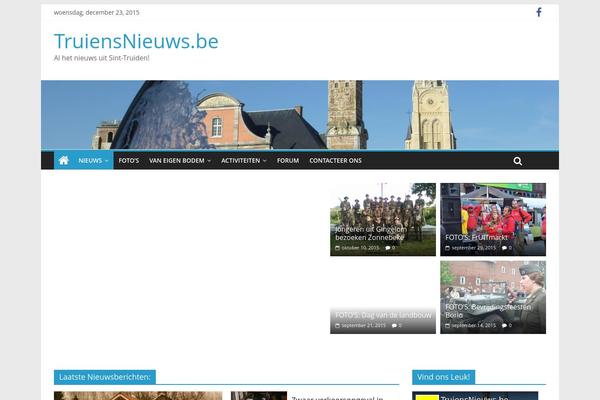Click the Sint-Truiden header banner image

point(300,115)
